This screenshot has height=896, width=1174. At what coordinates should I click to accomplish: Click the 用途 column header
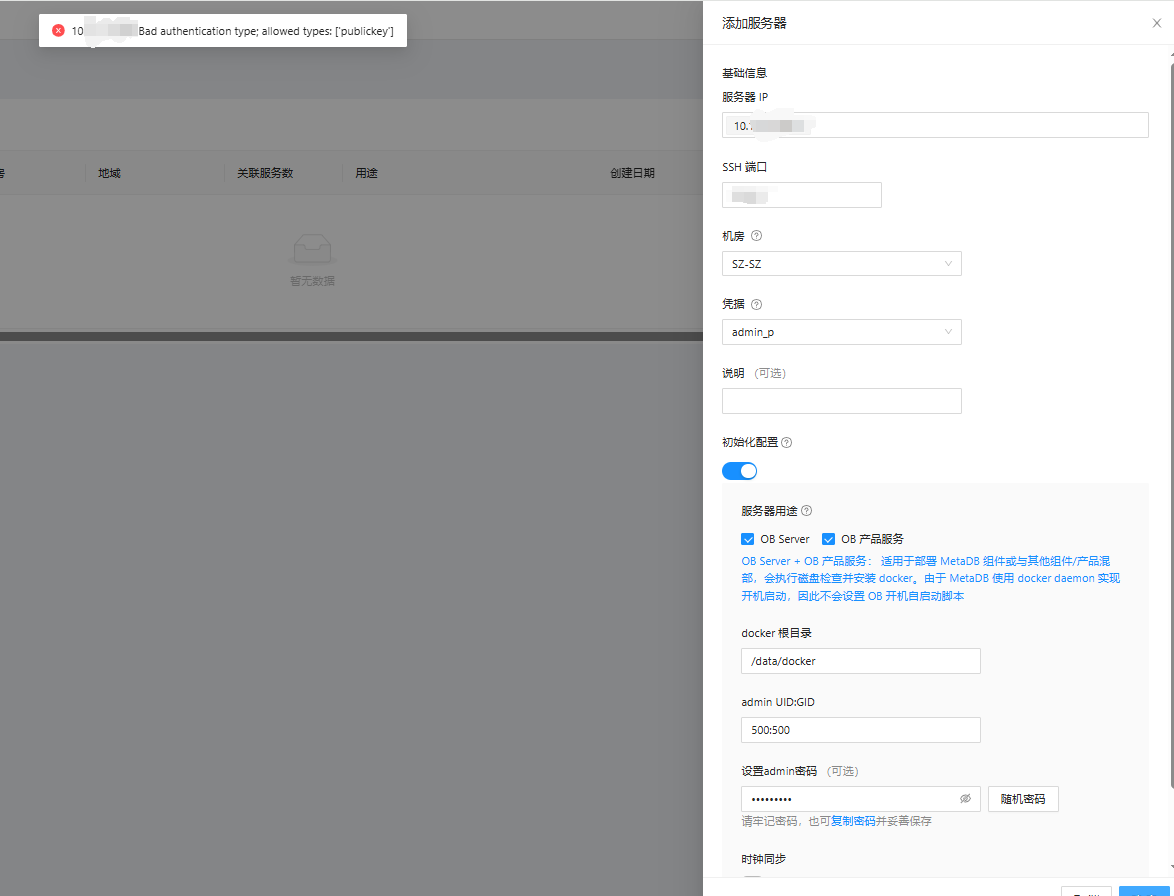(x=366, y=173)
